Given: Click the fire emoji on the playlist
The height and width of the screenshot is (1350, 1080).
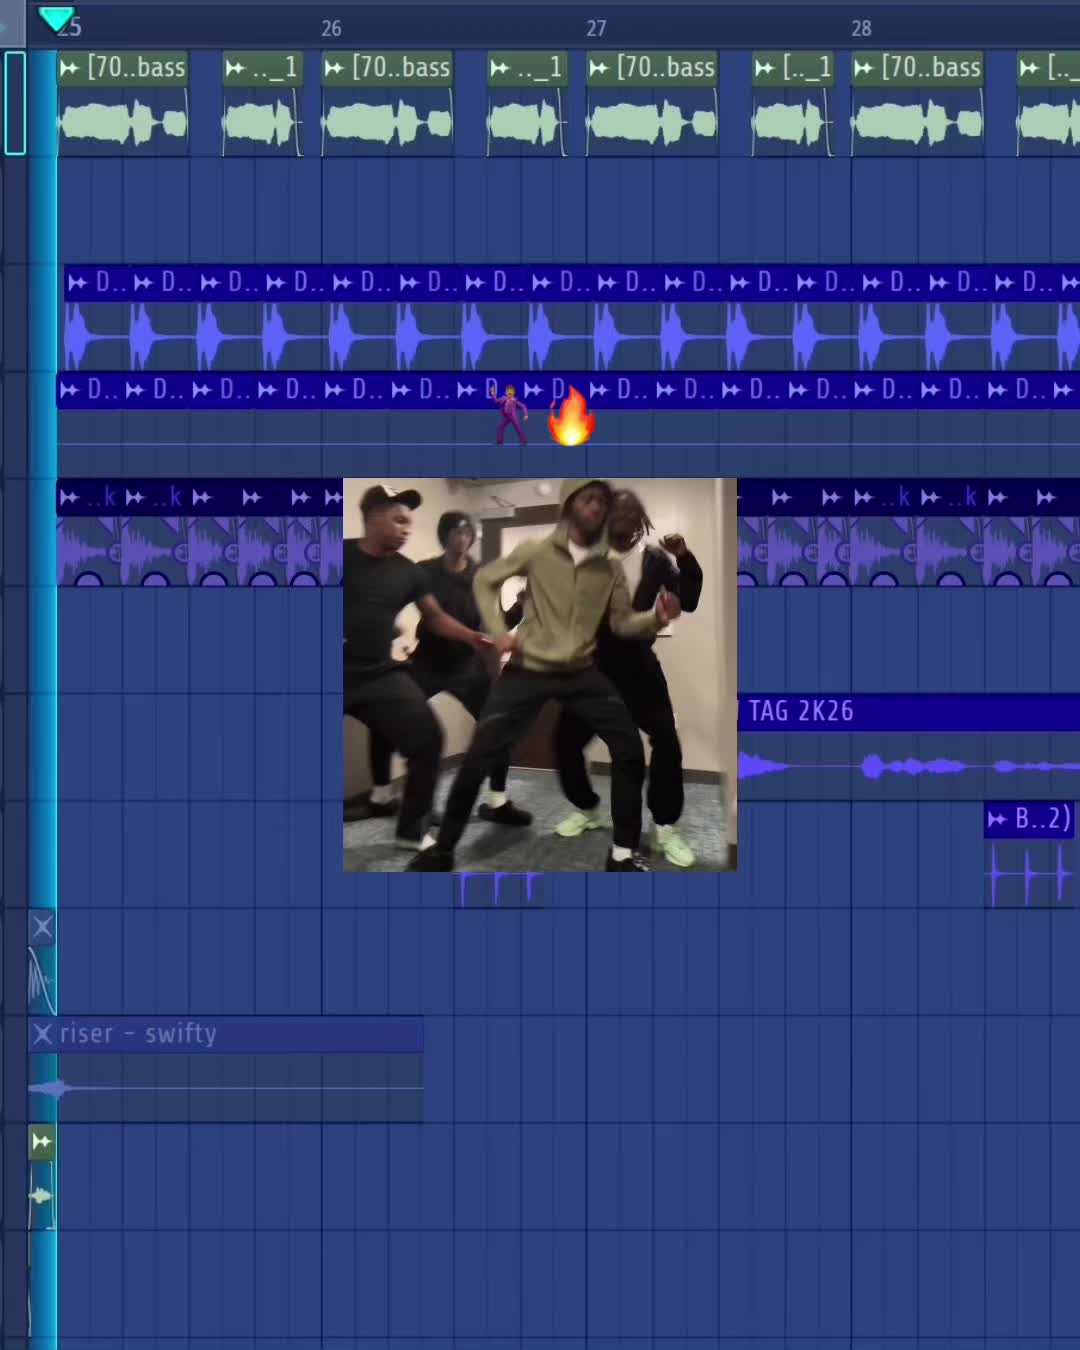Looking at the screenshot, I should [571, 416].
